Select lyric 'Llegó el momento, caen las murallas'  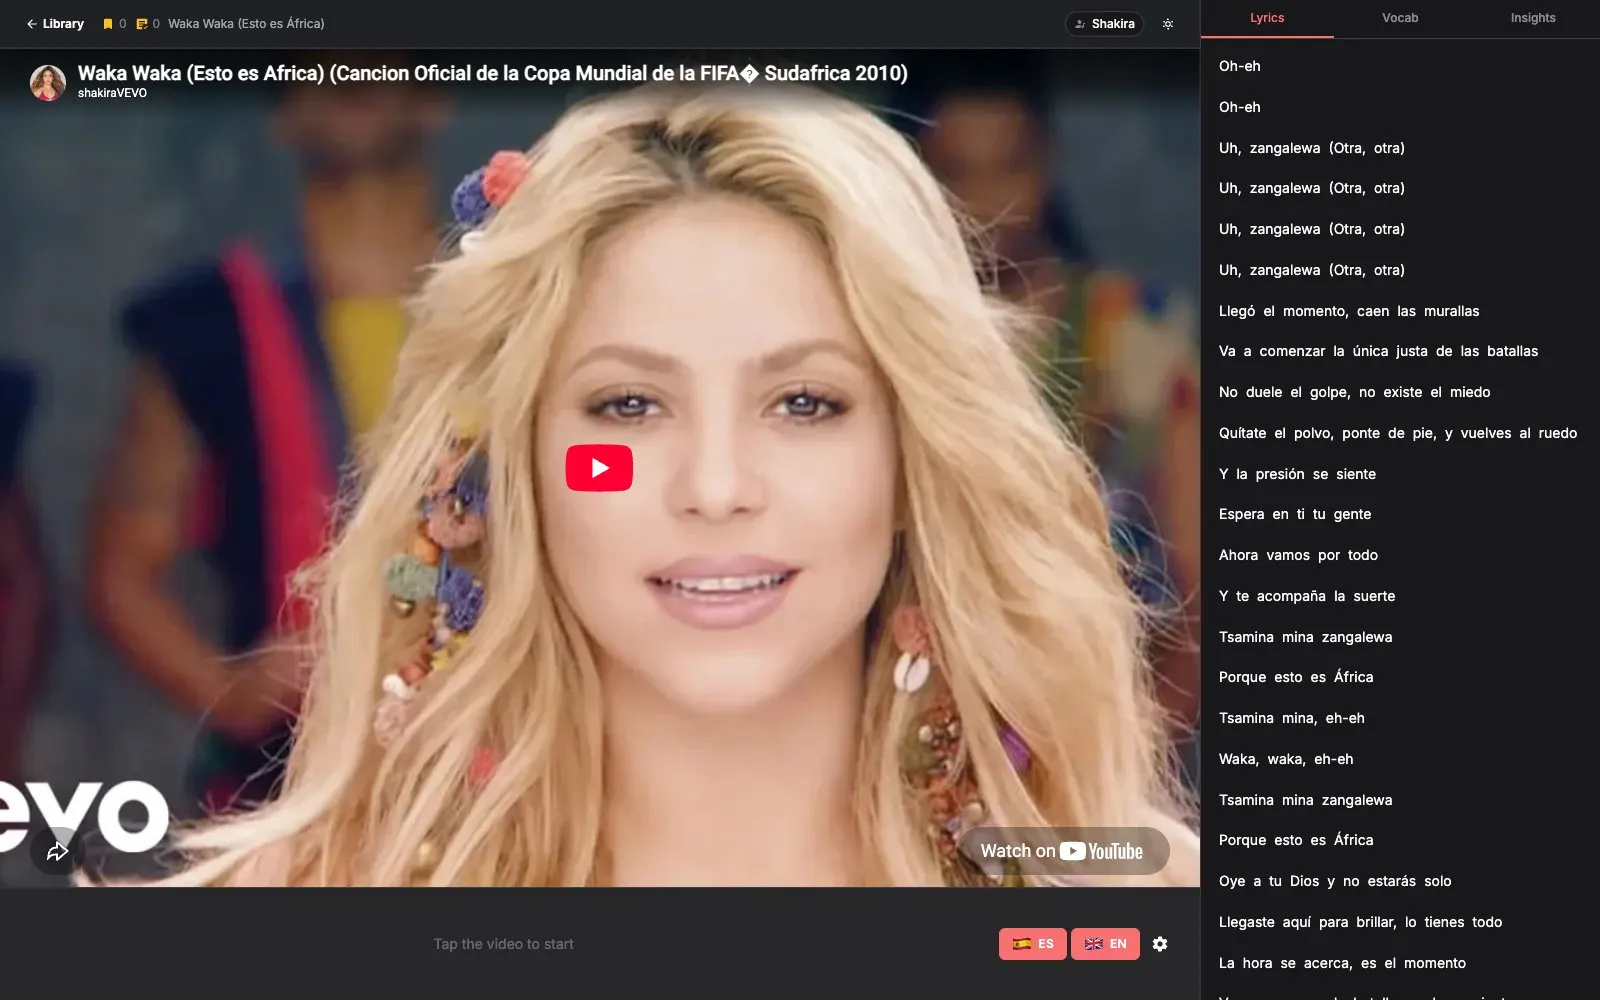pyautogui.click(x=1349, y=311)
